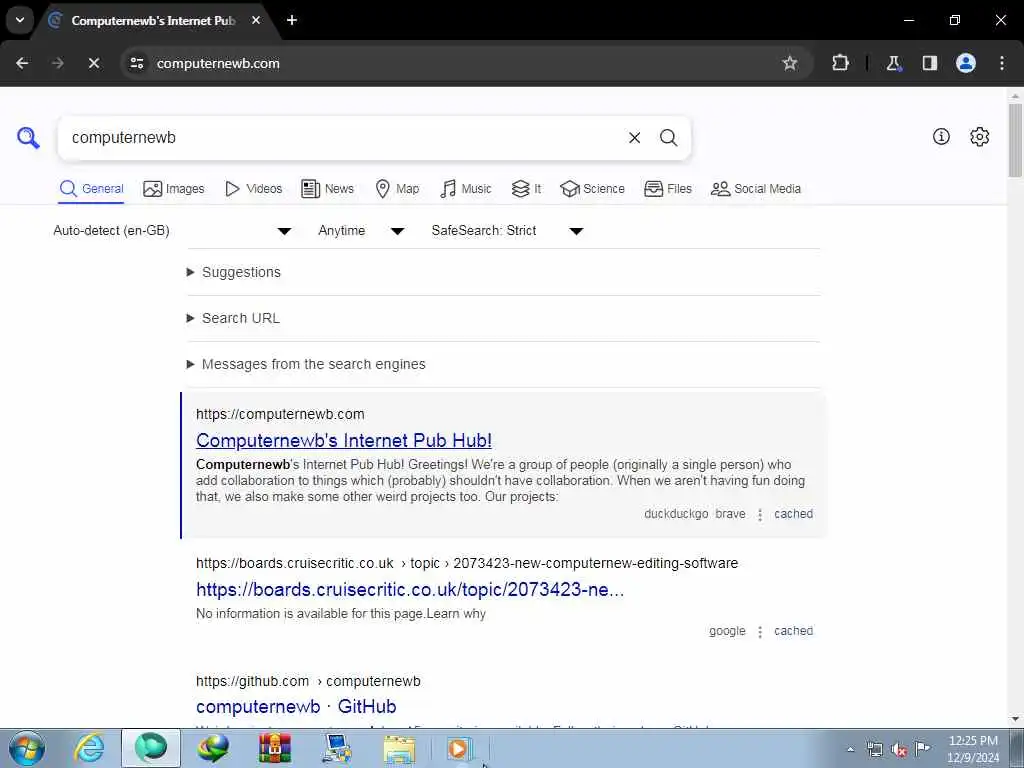Screen dimensions: 1024x768
Task: Click the https://computernewb.com result URL text
Action: [x=280, y=414]
